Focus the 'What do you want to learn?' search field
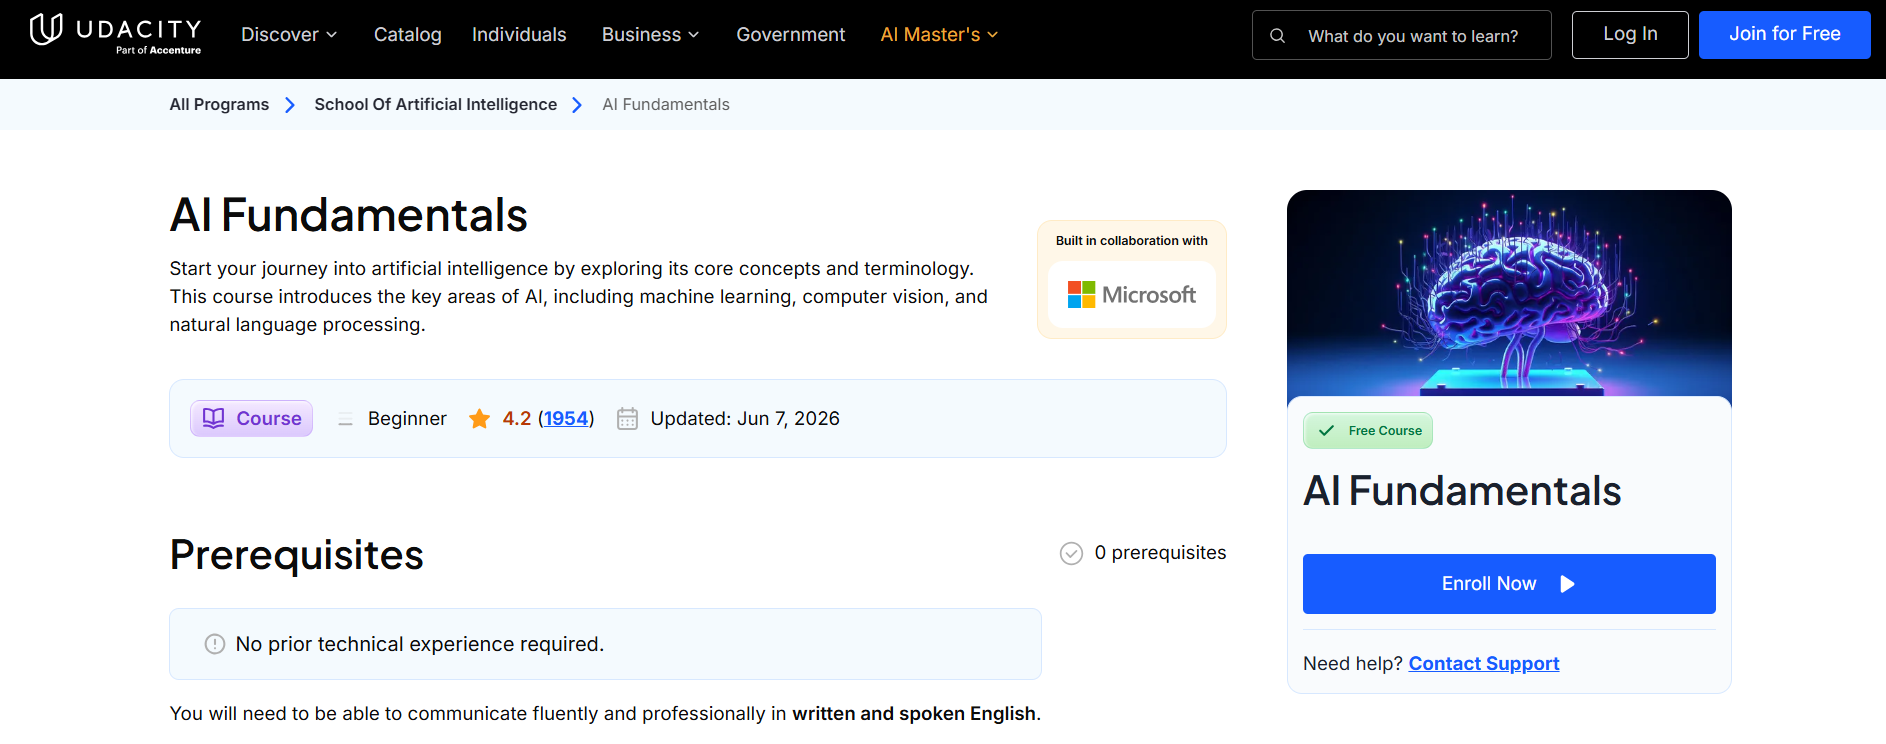Viewport: 1886px width, 744px height. (x=1402, y=35)
